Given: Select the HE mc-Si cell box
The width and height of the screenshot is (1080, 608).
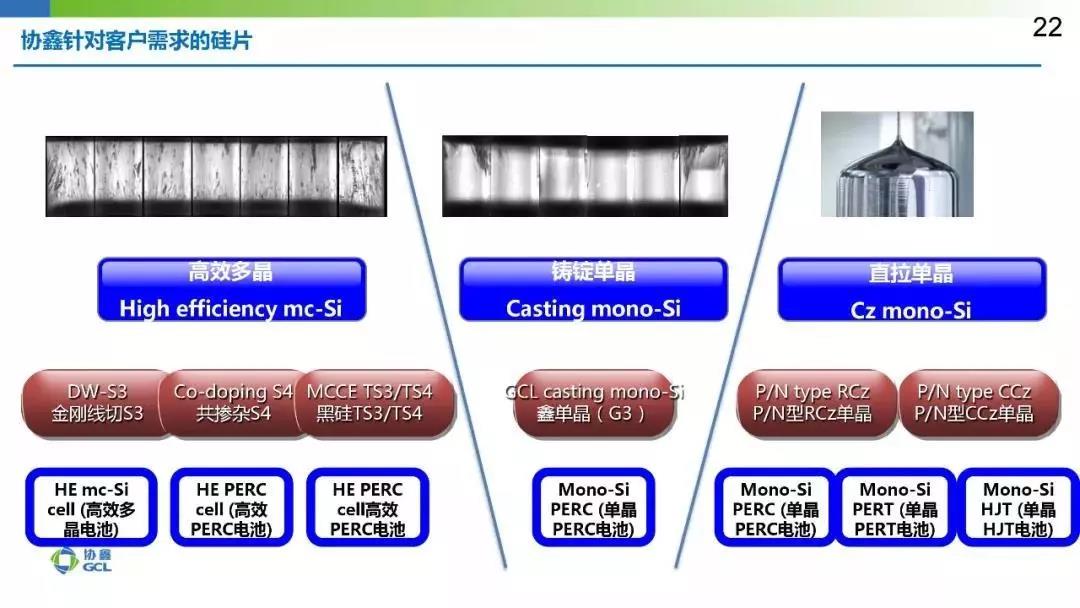Looking at the screenshot, I should [x=92, y=508].
